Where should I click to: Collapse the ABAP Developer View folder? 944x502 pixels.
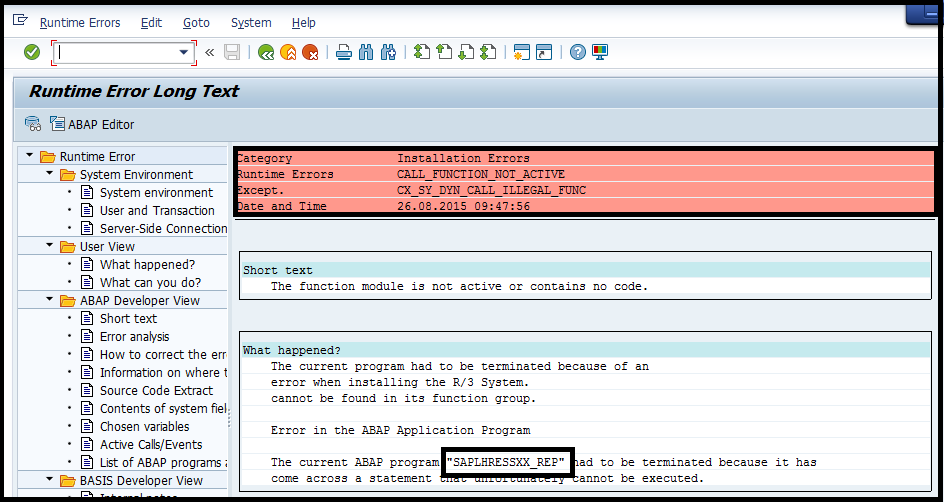click(49, 299)
